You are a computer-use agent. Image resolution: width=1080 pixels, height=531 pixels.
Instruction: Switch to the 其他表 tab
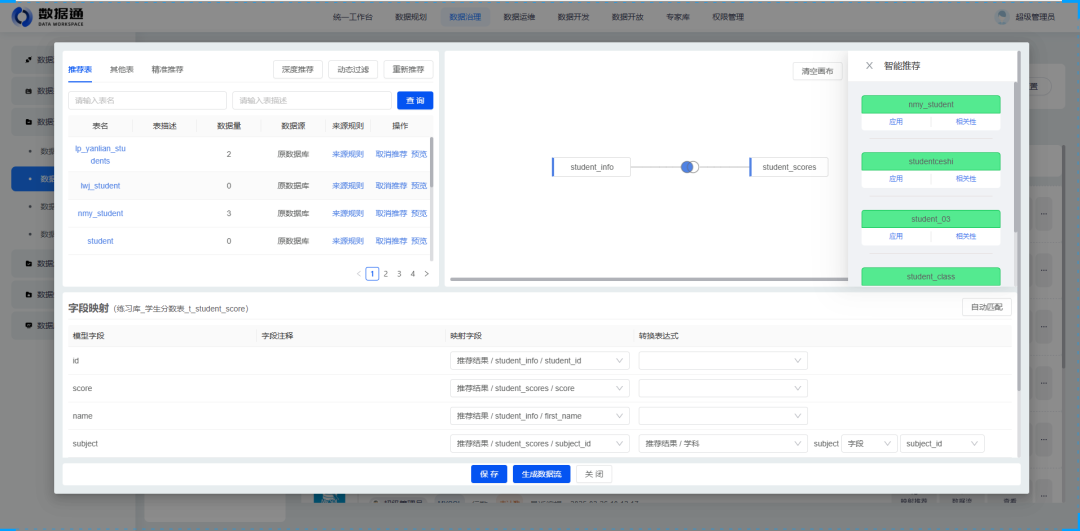(x=122, y=70)
